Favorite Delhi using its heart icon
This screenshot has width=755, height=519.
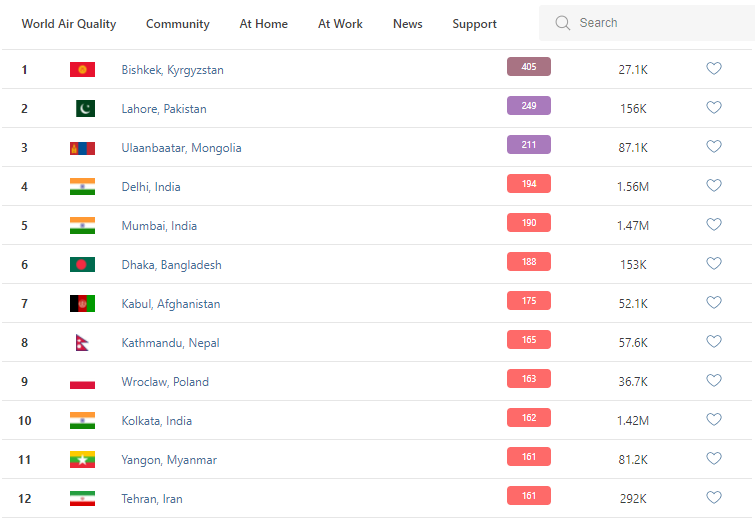tap(714, 186)
